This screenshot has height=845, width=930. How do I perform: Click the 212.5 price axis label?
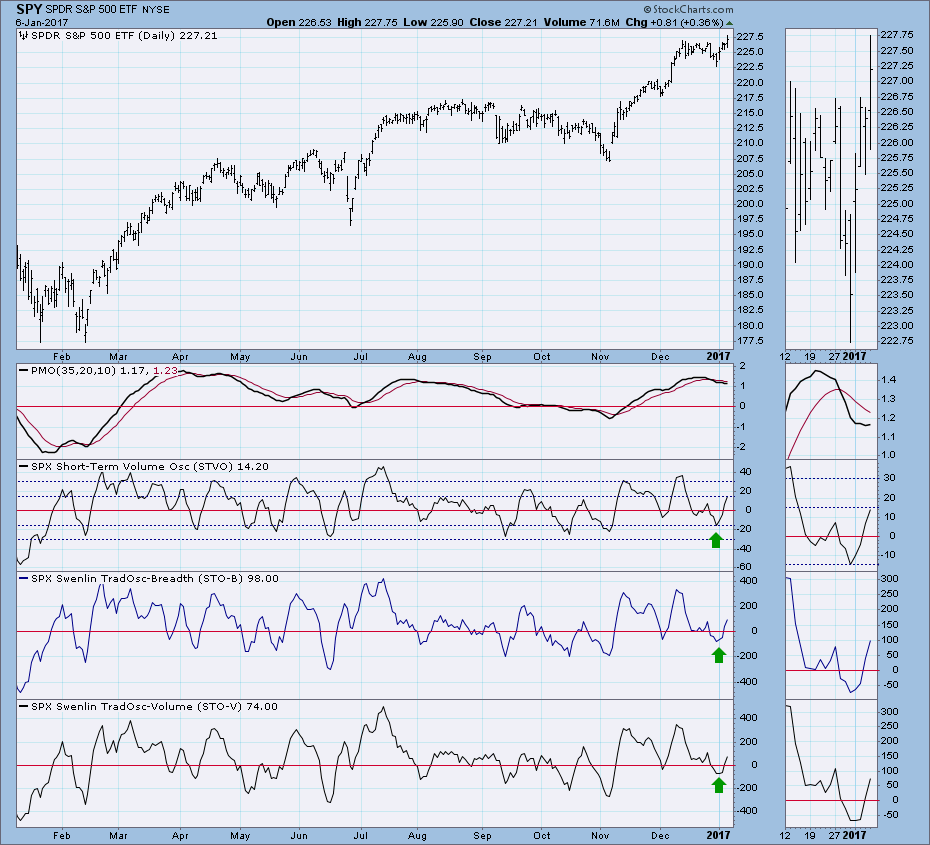coord(749,128)
